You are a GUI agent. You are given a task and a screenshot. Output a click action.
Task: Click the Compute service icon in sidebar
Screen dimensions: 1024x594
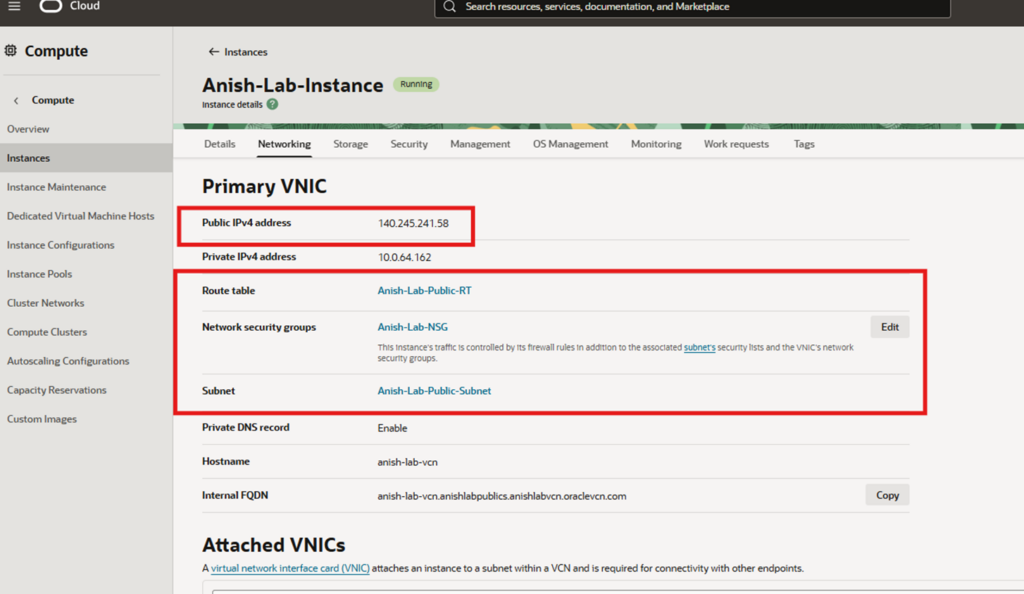(x=11, y=51)
